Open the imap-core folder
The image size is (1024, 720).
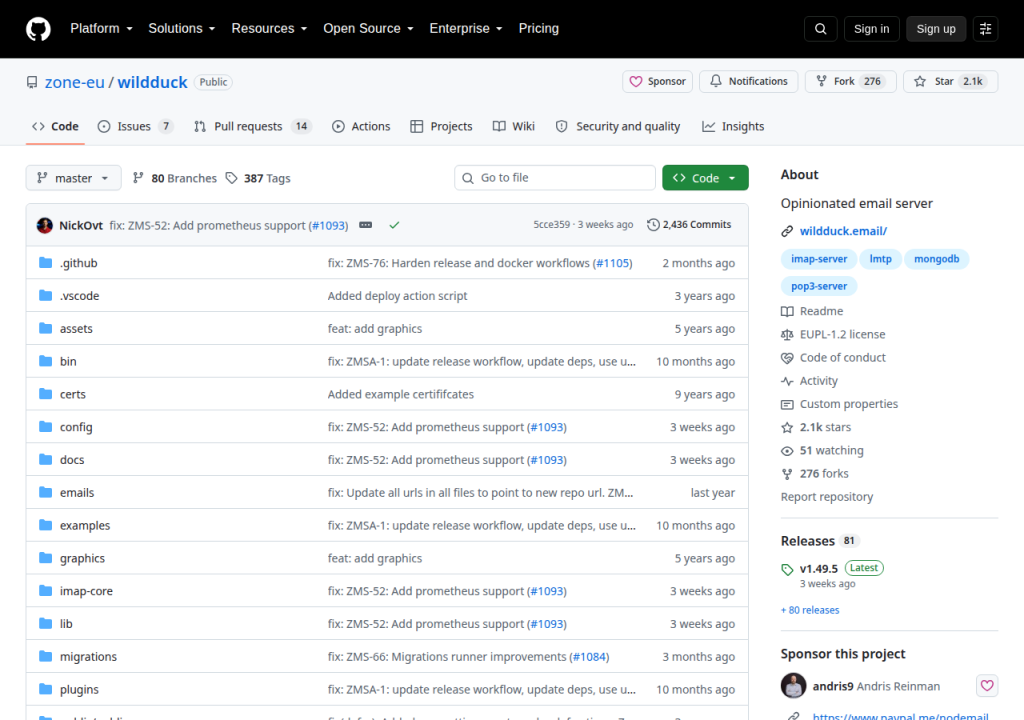tap(86, 591)
